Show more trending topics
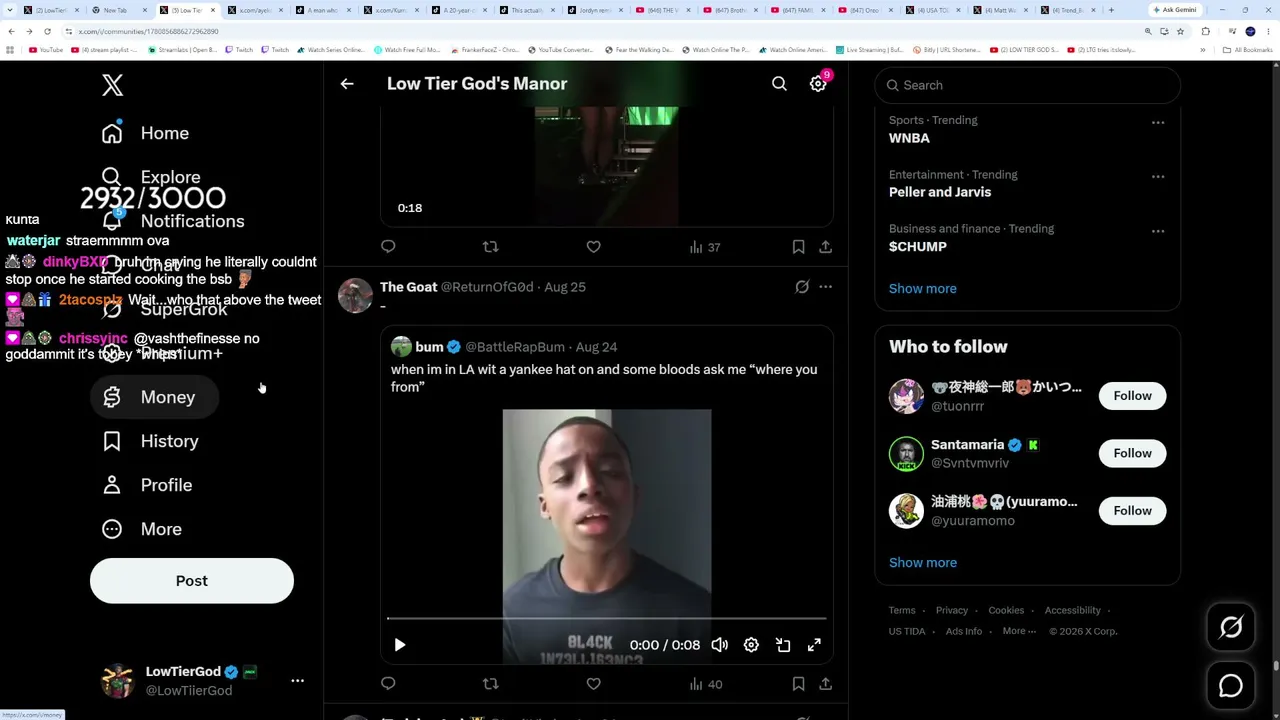The image size is (1280, 720). pos(922,288)
